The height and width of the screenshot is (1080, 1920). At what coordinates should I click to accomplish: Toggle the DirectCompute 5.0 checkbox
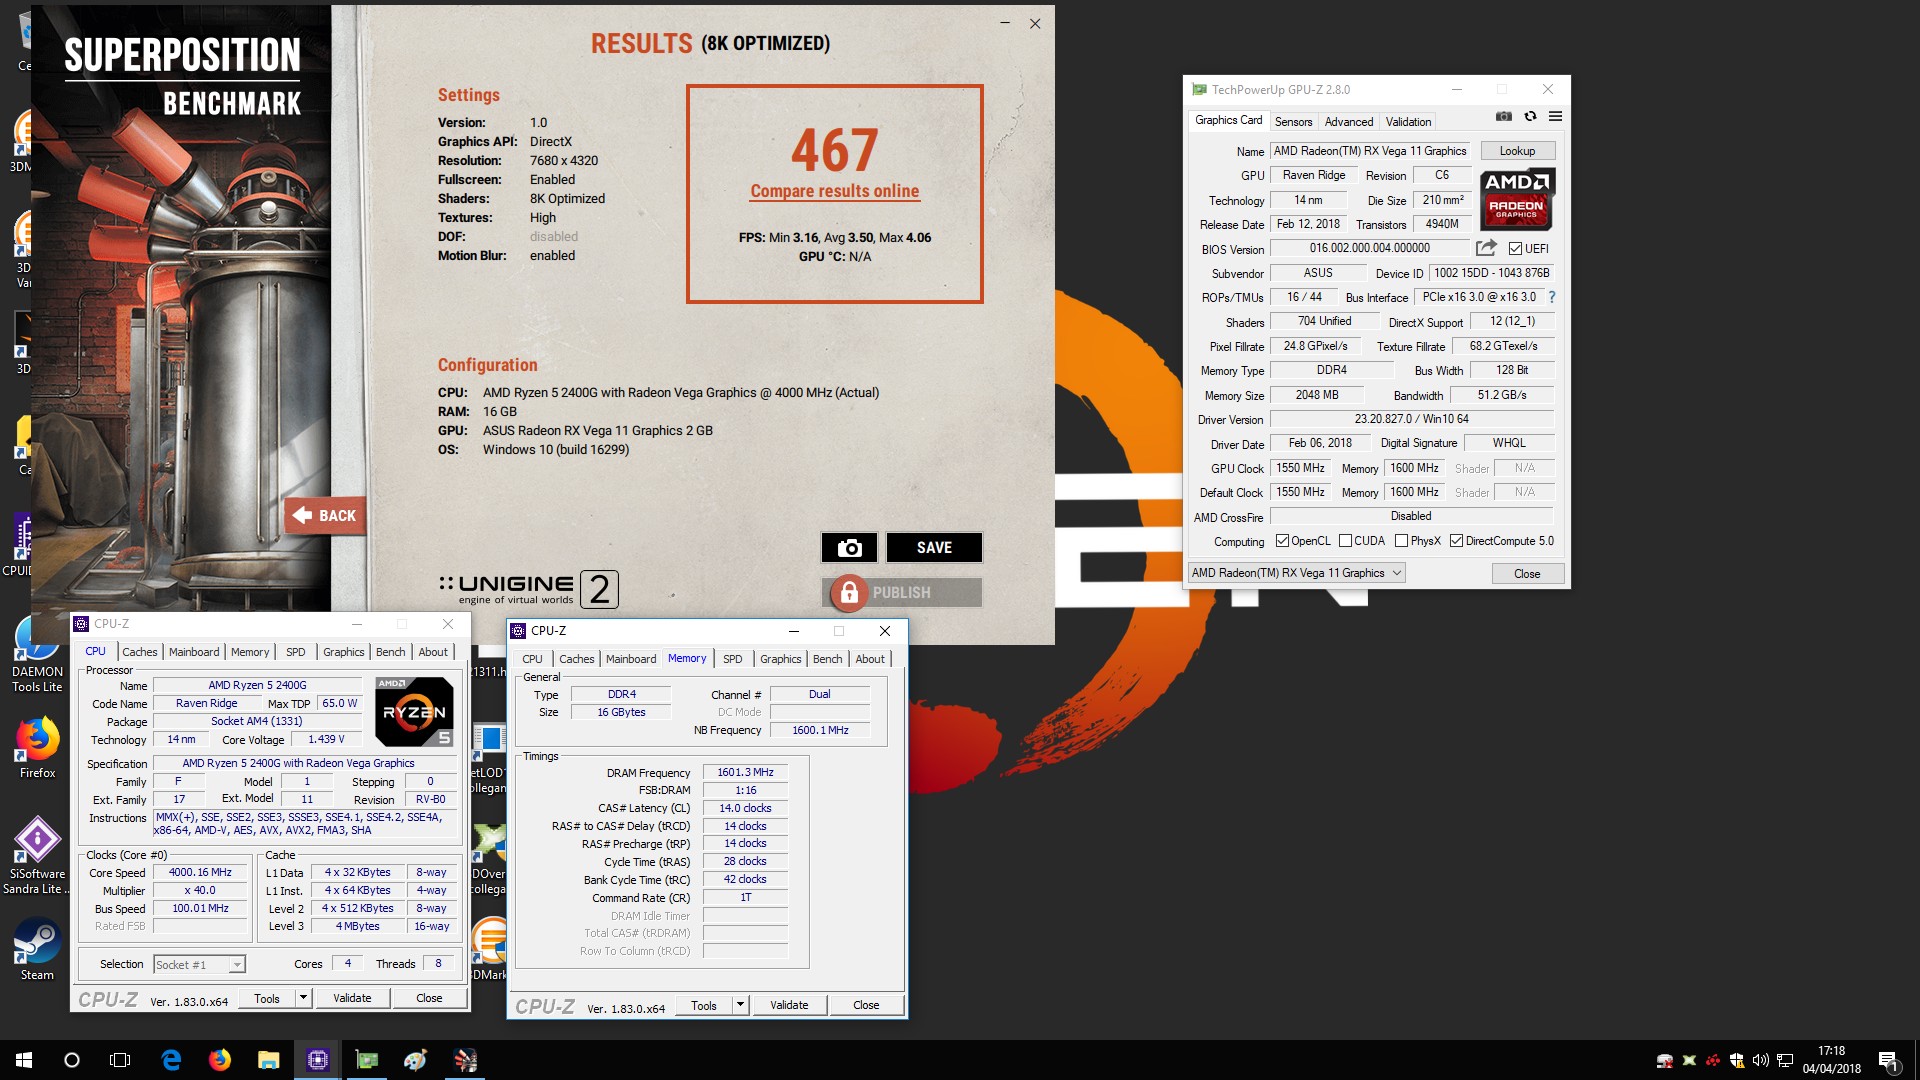coord(1456,541)
